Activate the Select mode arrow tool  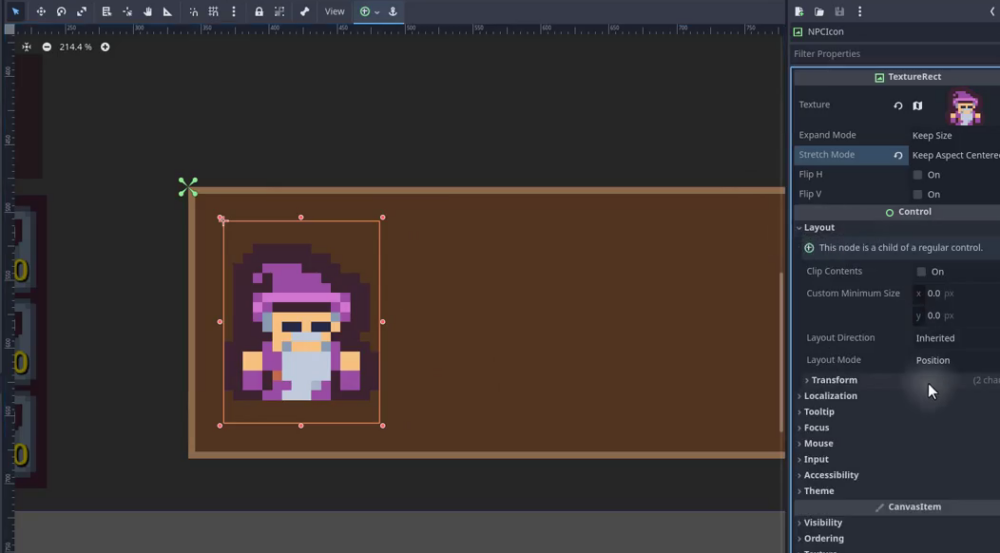point(15,11)
